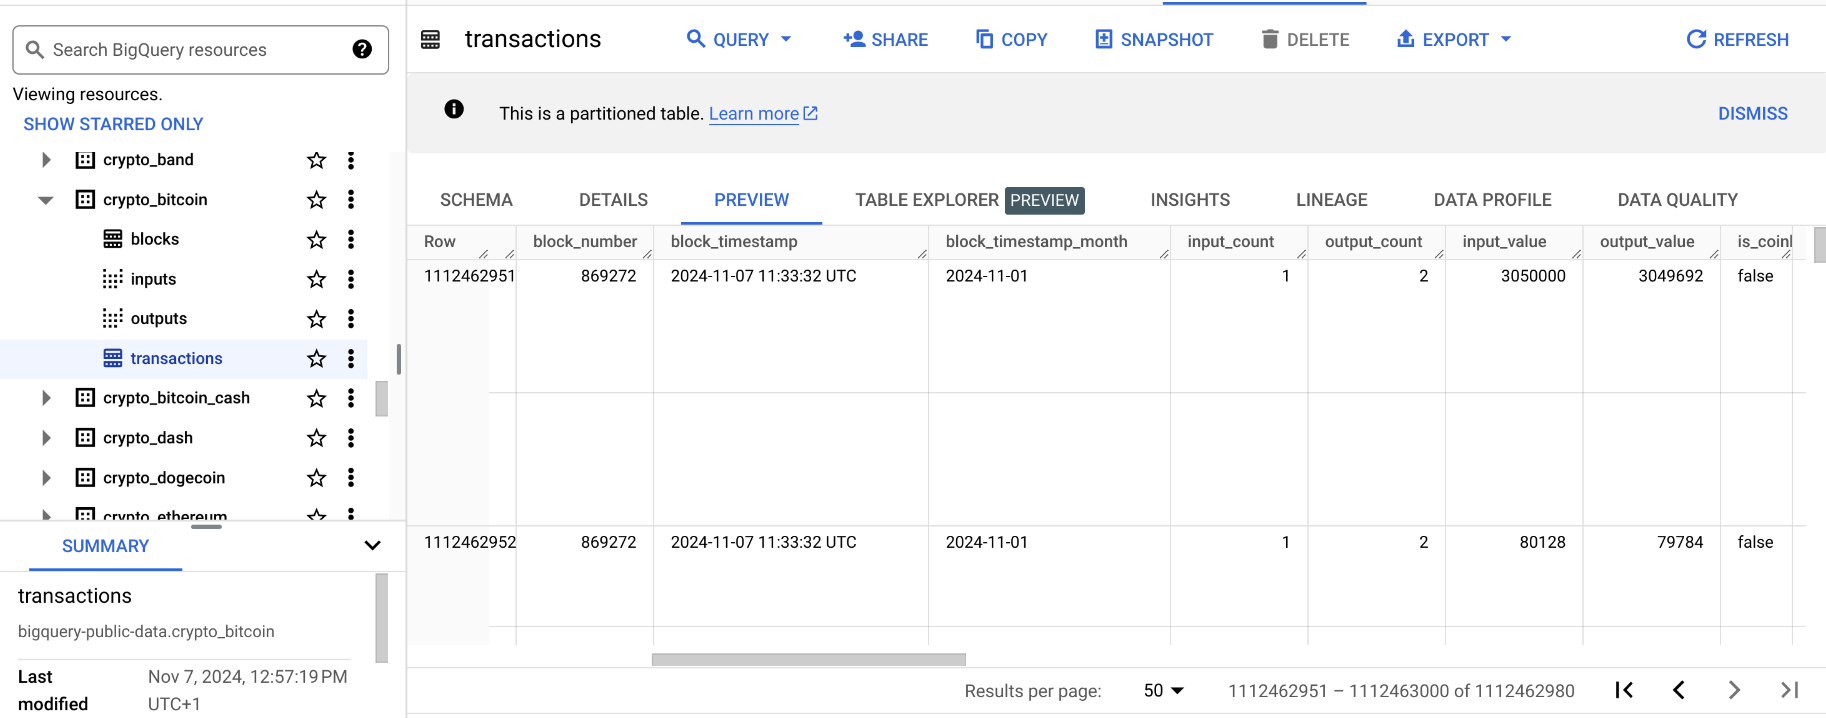The width and height of the screenshot is (1826, 718).
Task: Open more actions for outputs table
Action: point(351,319)
